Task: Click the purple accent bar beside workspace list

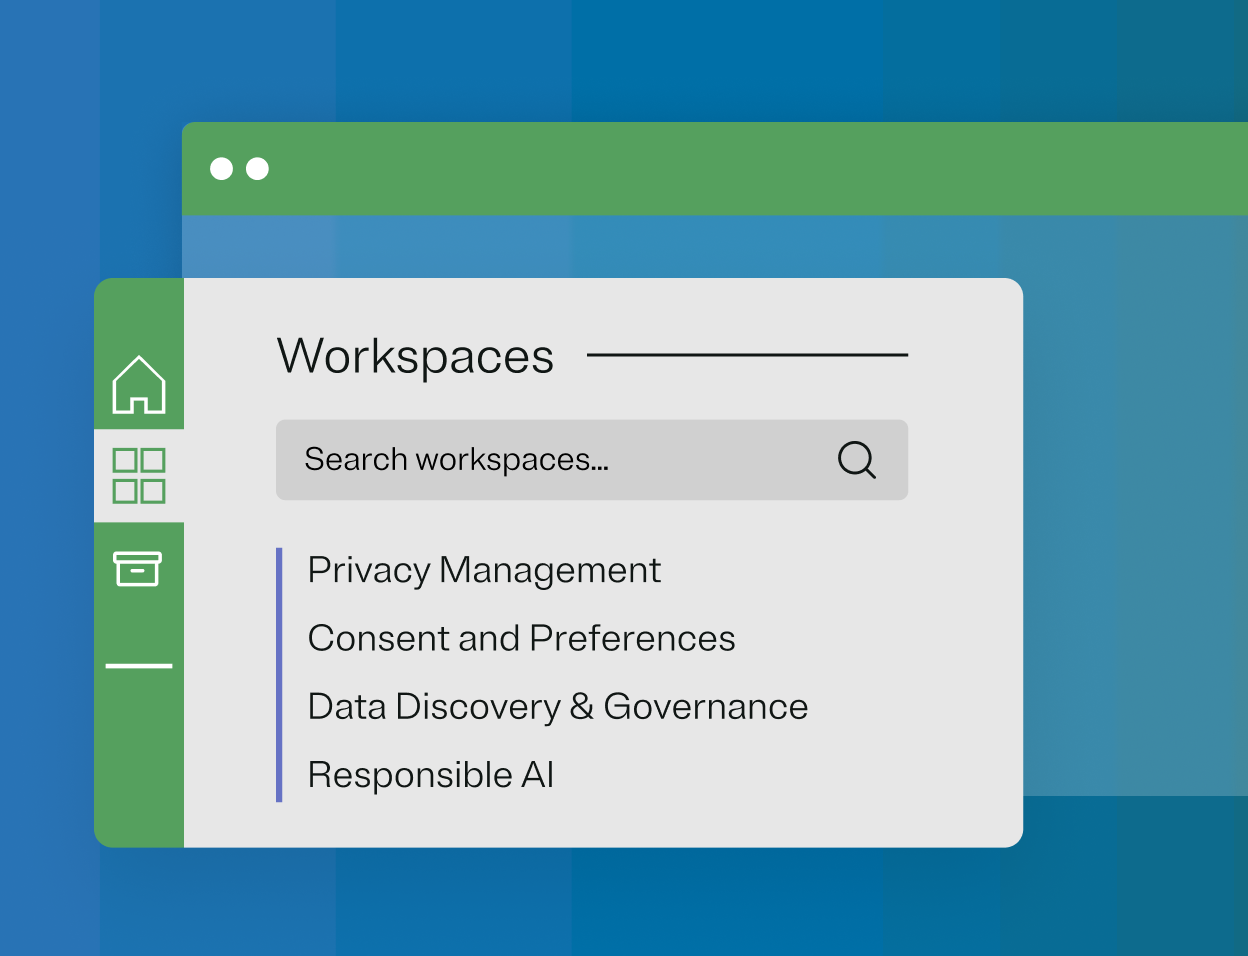Action: (x=280, y=672)
